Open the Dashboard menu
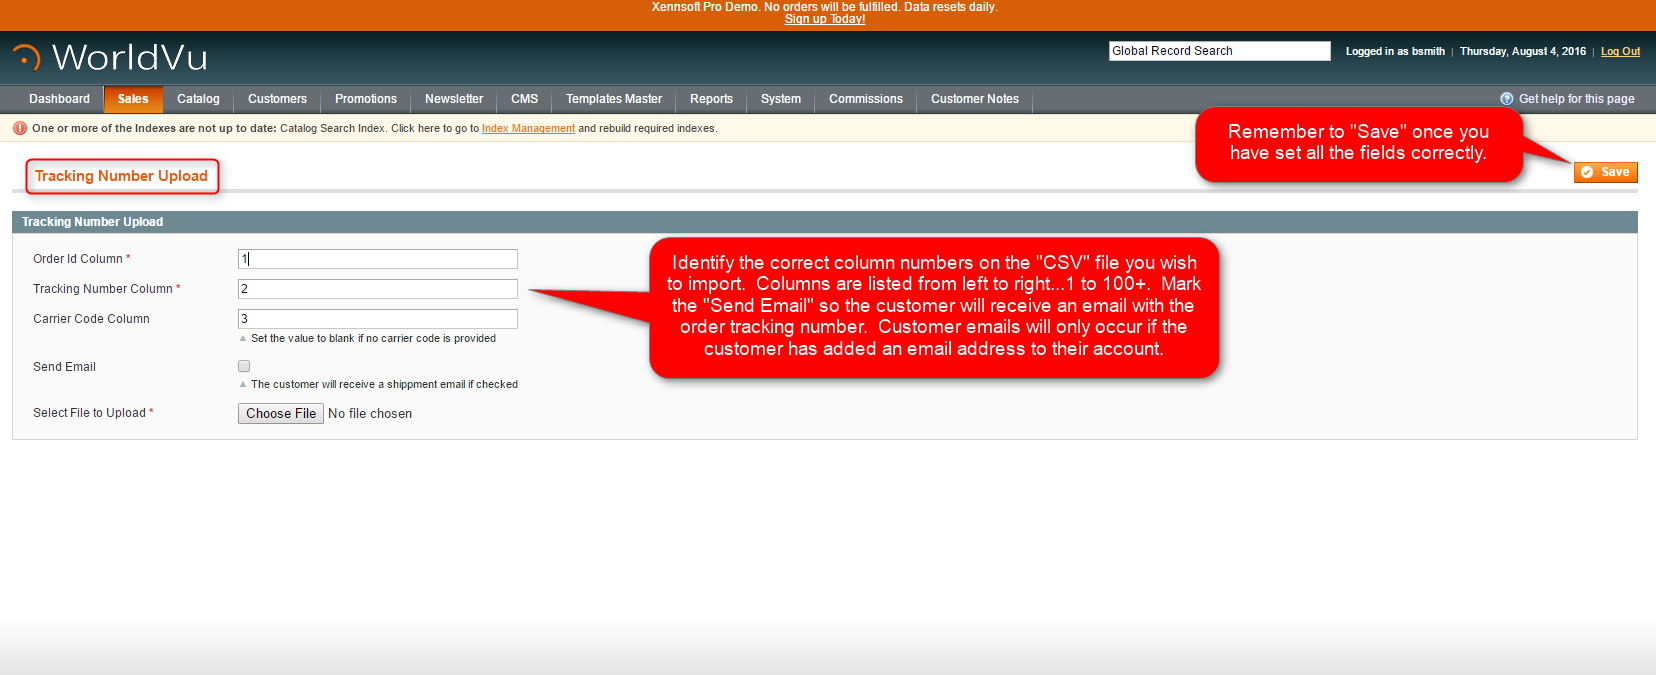The height and width of the screenshot is (675, 1656). [x=59, y=99]
